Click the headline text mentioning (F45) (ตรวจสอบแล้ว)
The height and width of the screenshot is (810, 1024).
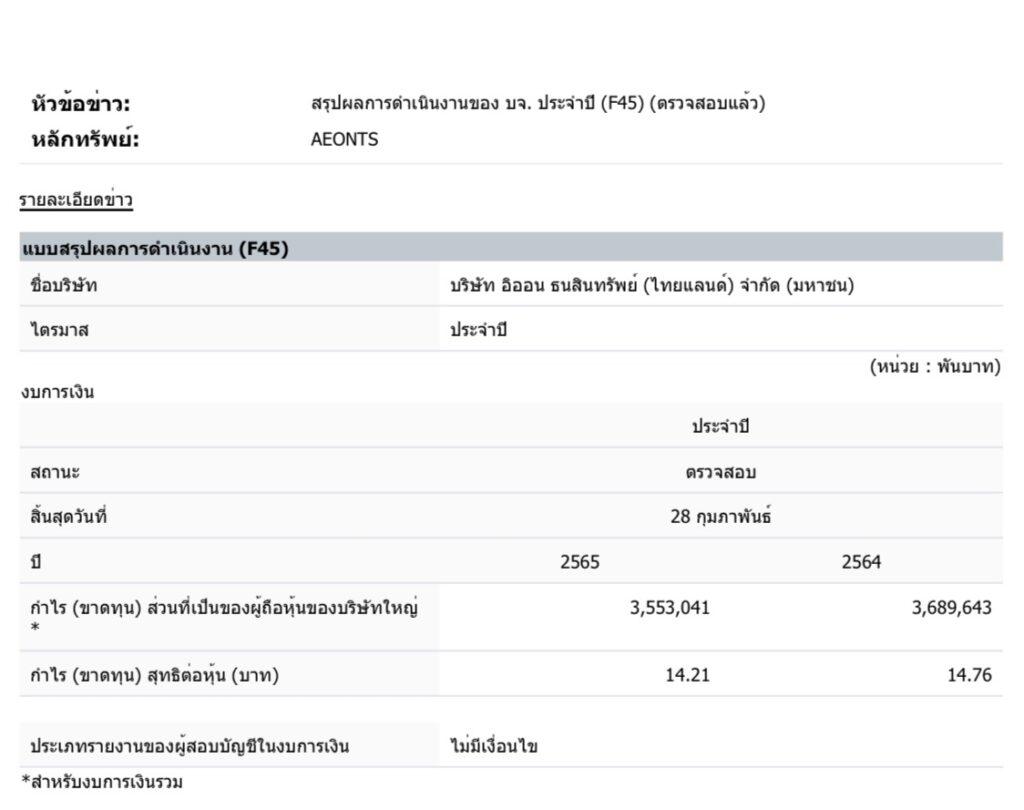pyautogui.click(x=538, y=103)
